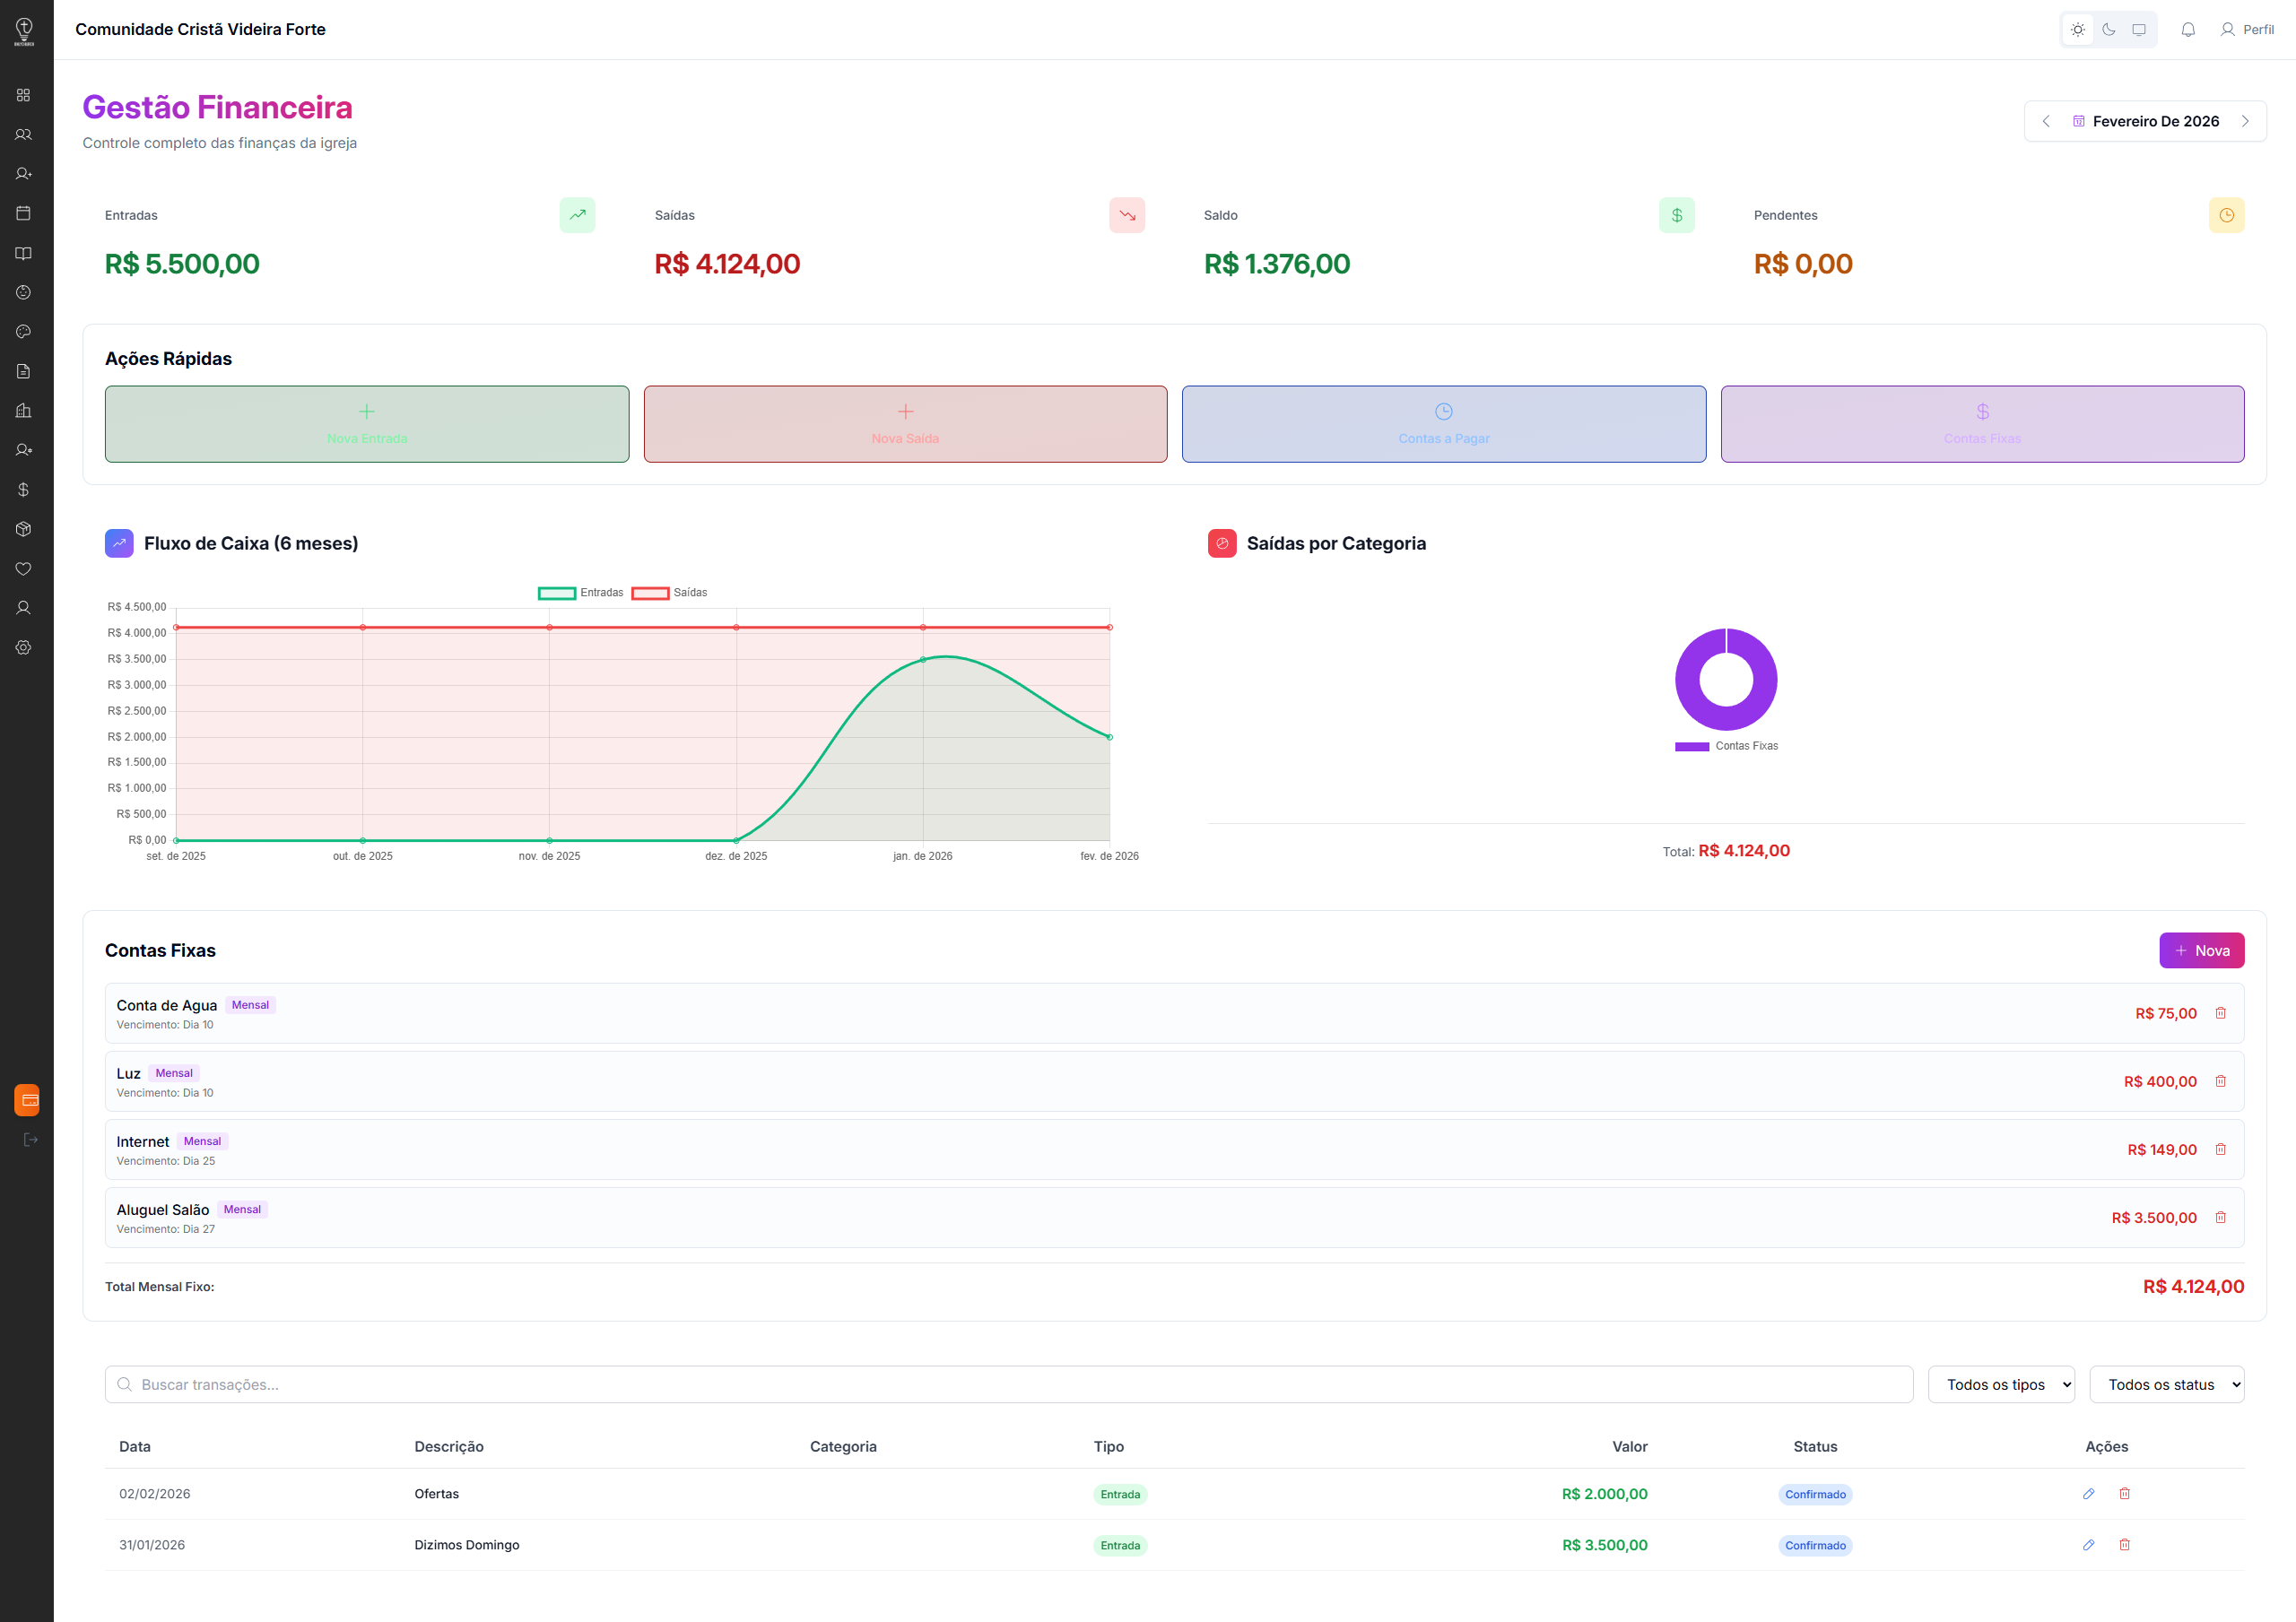2296x1622 pixels.
Task: Open the members group icon in sidebar
Action: pyautogui.click(x=24, y=134)
